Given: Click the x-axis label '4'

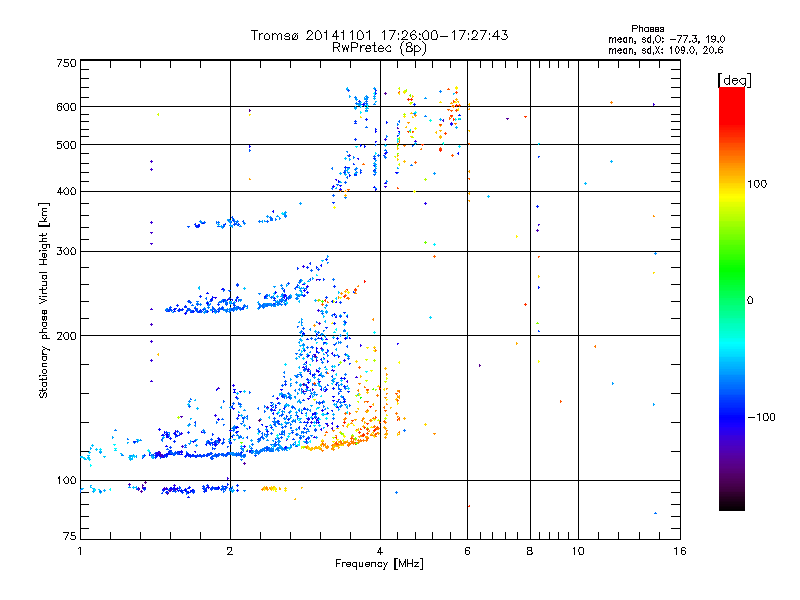Looking at the screenshot, I should [380, 551].
